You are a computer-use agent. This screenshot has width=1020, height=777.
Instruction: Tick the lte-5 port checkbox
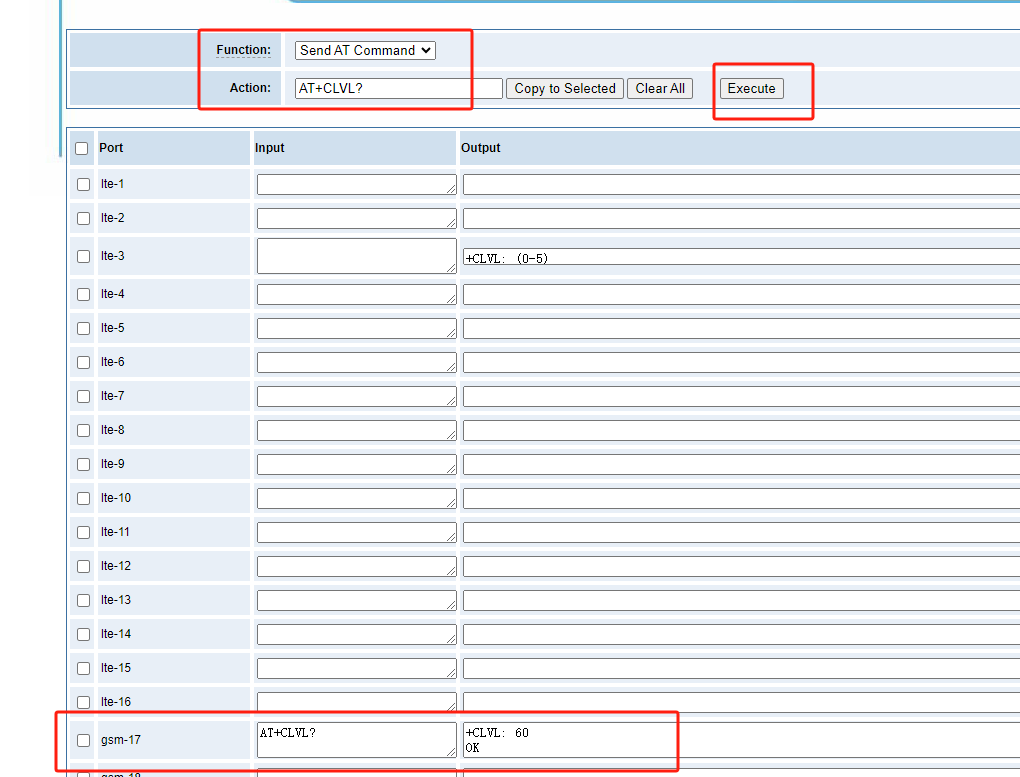[83, 328]
